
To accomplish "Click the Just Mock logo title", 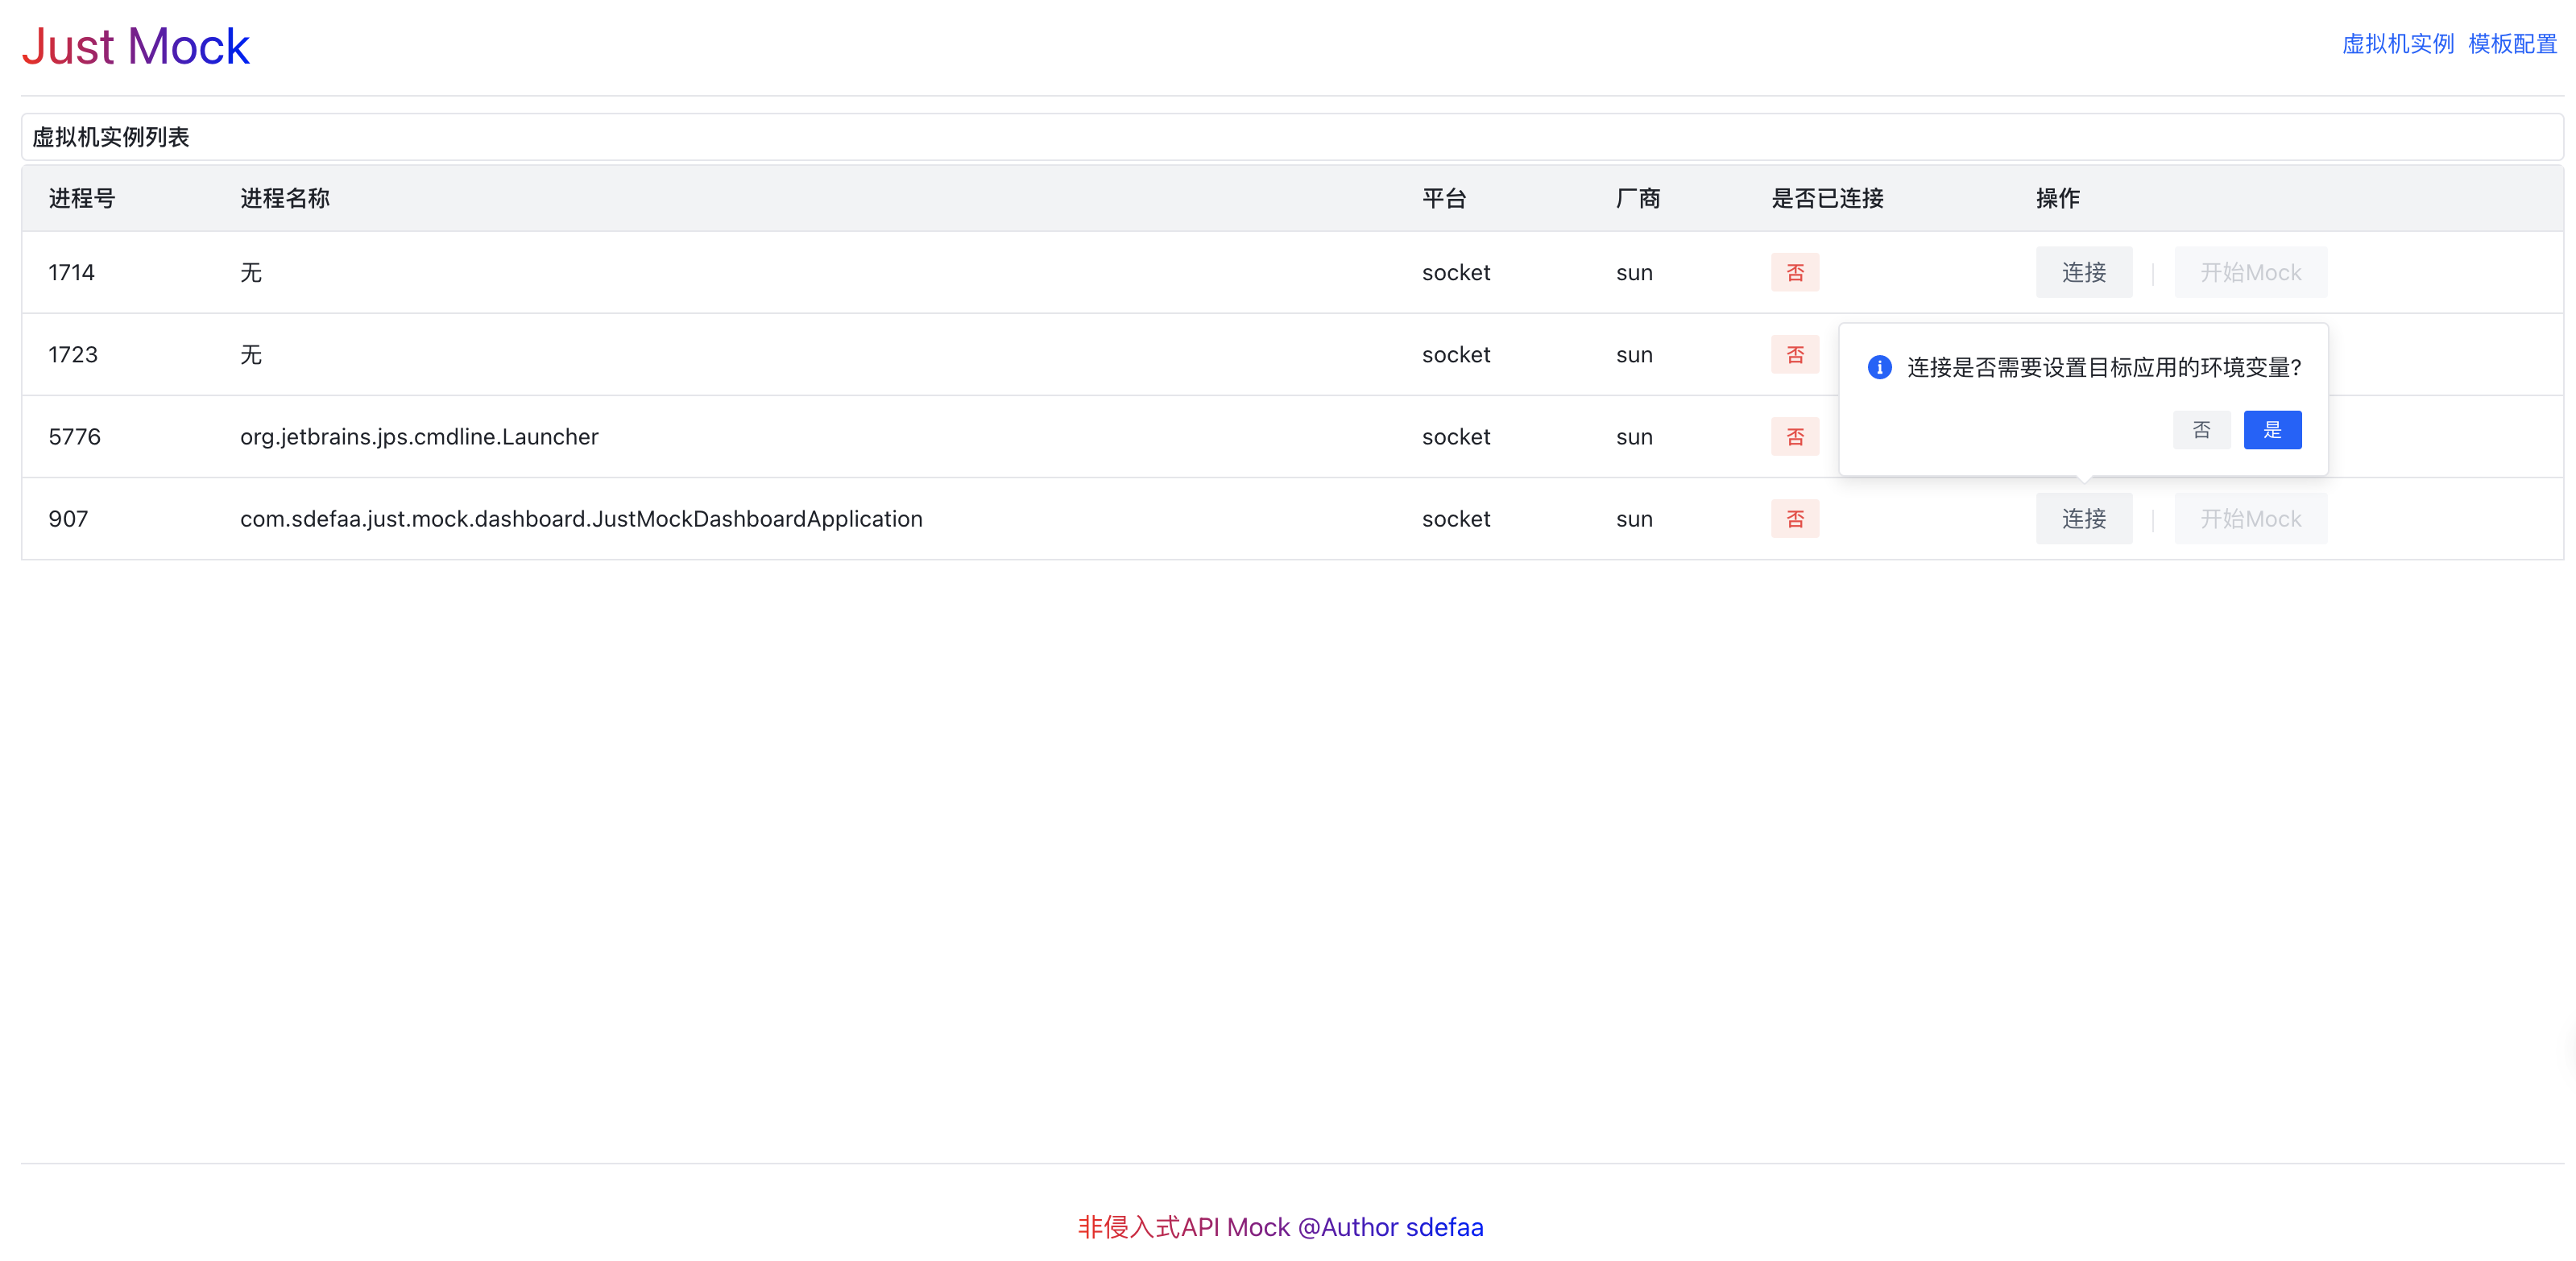I will pyautogui.click(x=135, y=46).
